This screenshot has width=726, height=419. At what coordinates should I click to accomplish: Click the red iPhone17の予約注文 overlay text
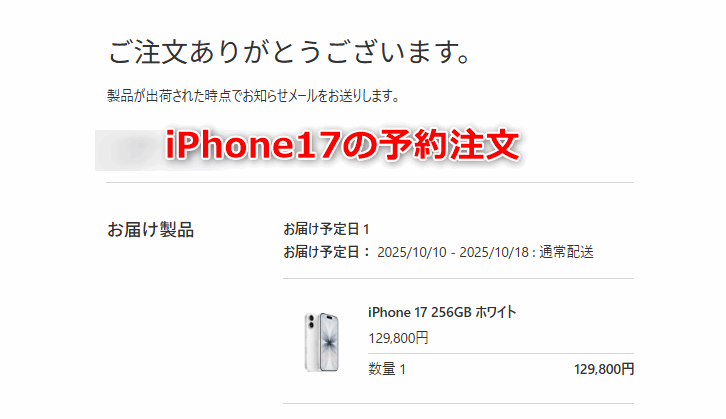[x=342, y=145]
